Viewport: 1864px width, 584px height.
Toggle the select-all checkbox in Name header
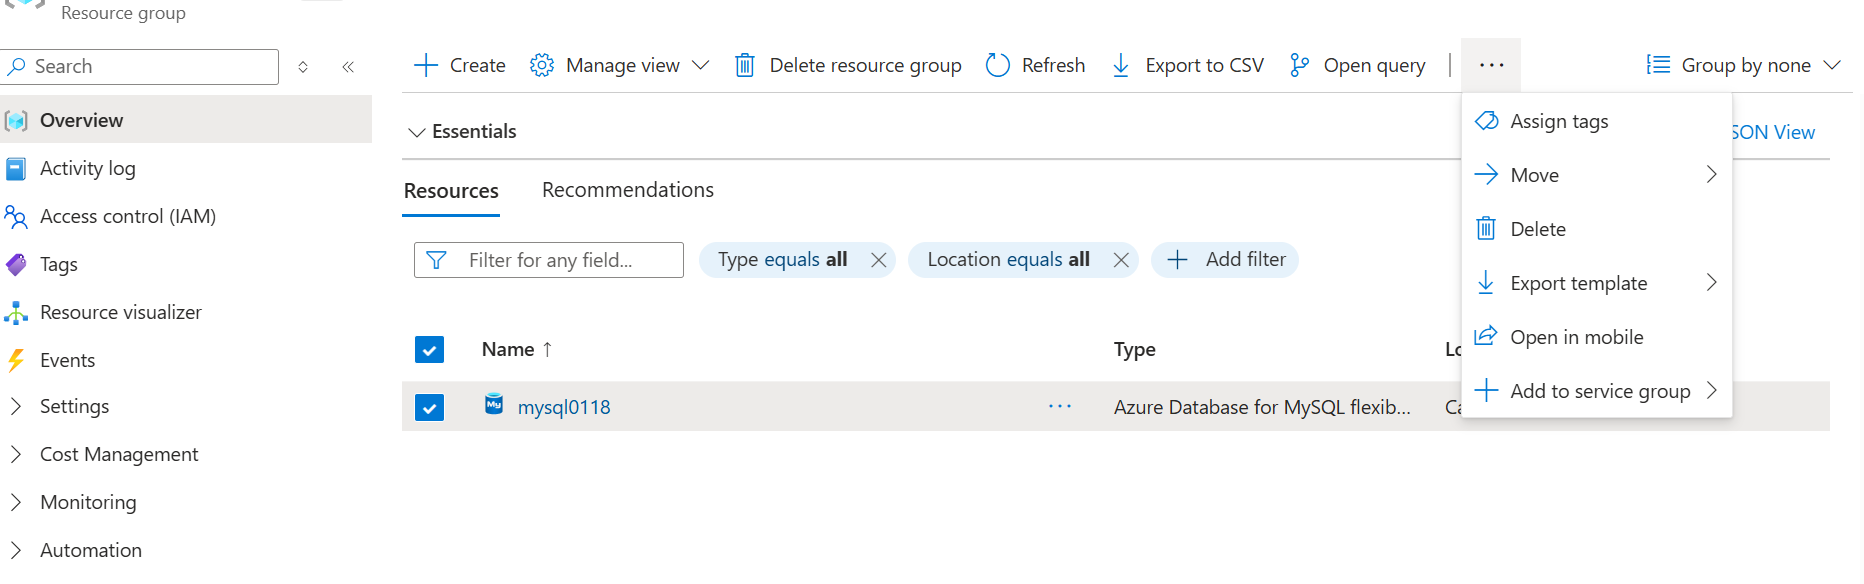429,349
